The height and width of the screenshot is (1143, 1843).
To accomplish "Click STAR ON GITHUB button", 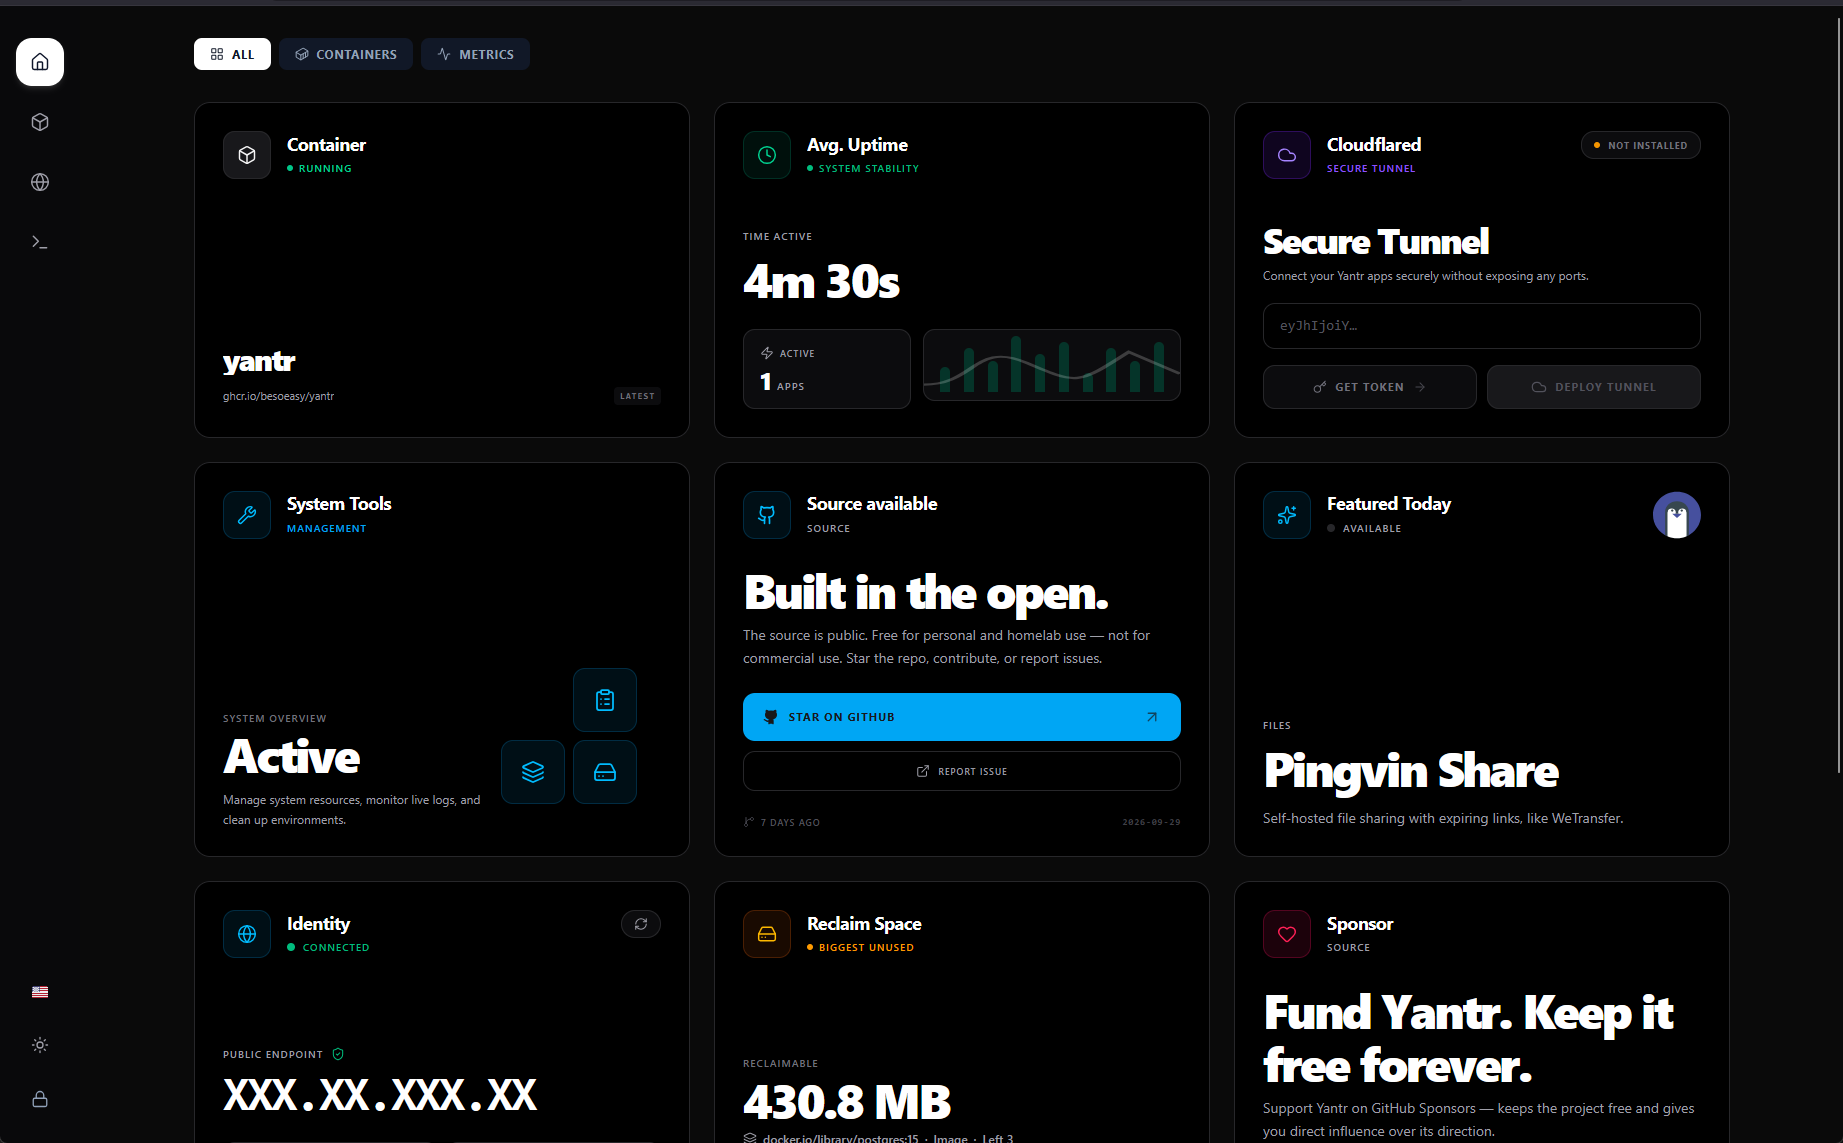I will pyautogui.click(x=962, y=717).
